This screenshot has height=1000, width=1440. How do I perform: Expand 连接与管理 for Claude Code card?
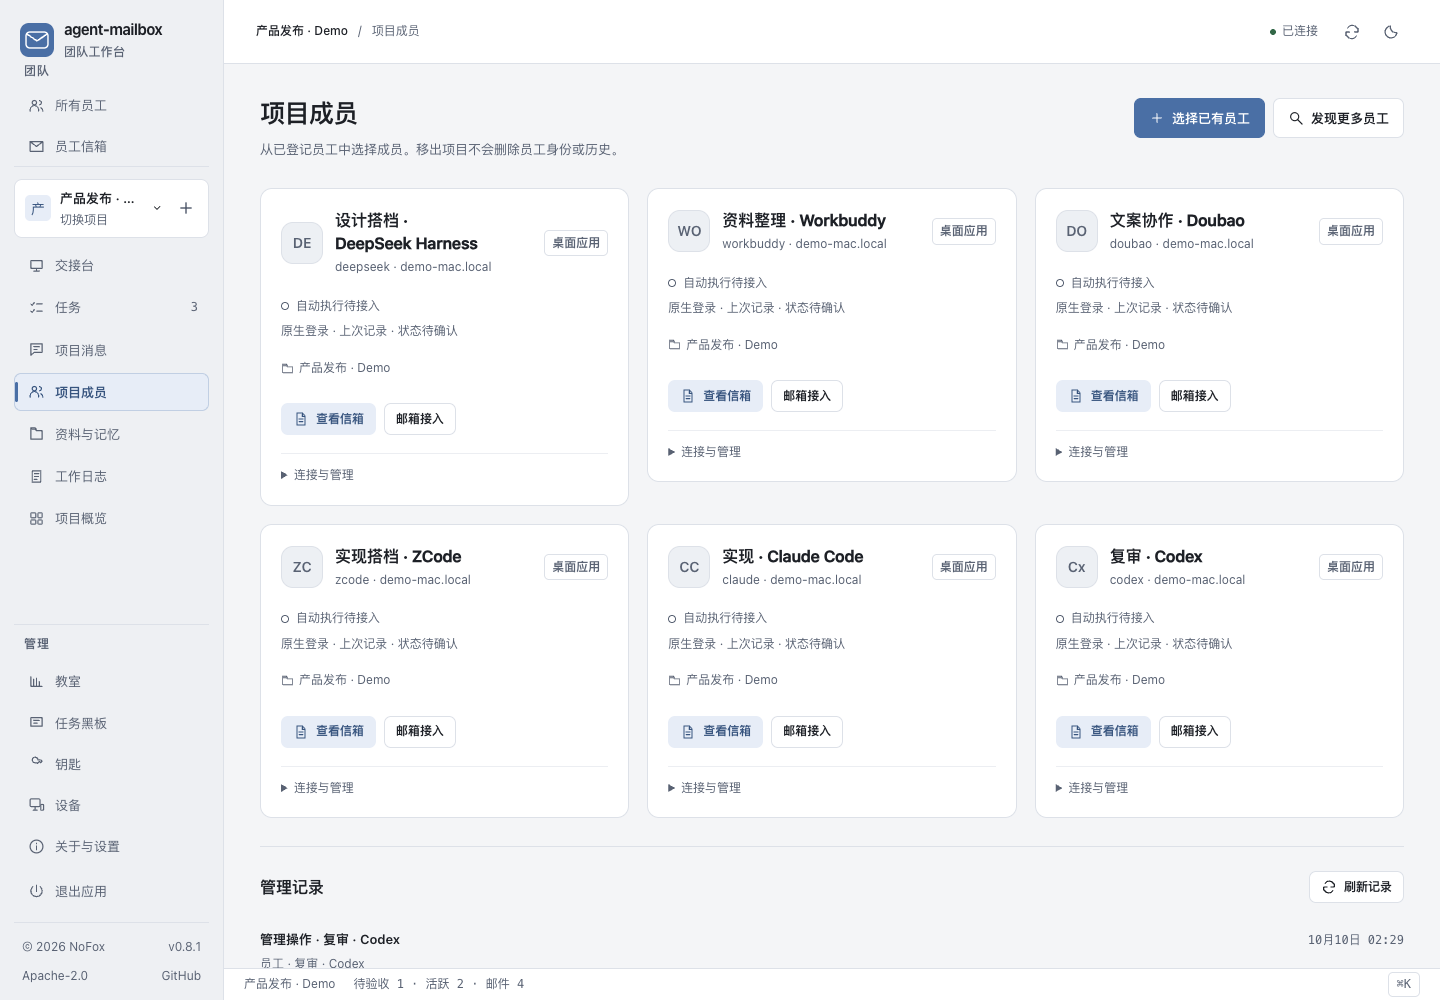tap(704, 788)
